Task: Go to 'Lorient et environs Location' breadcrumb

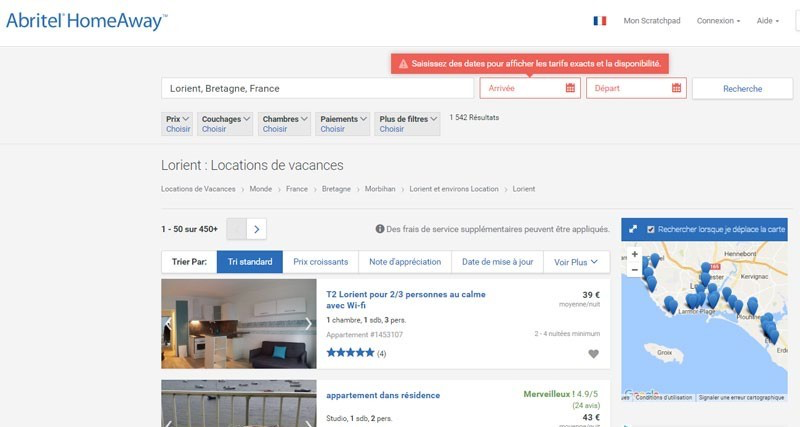Action: (x=454, y=189)
